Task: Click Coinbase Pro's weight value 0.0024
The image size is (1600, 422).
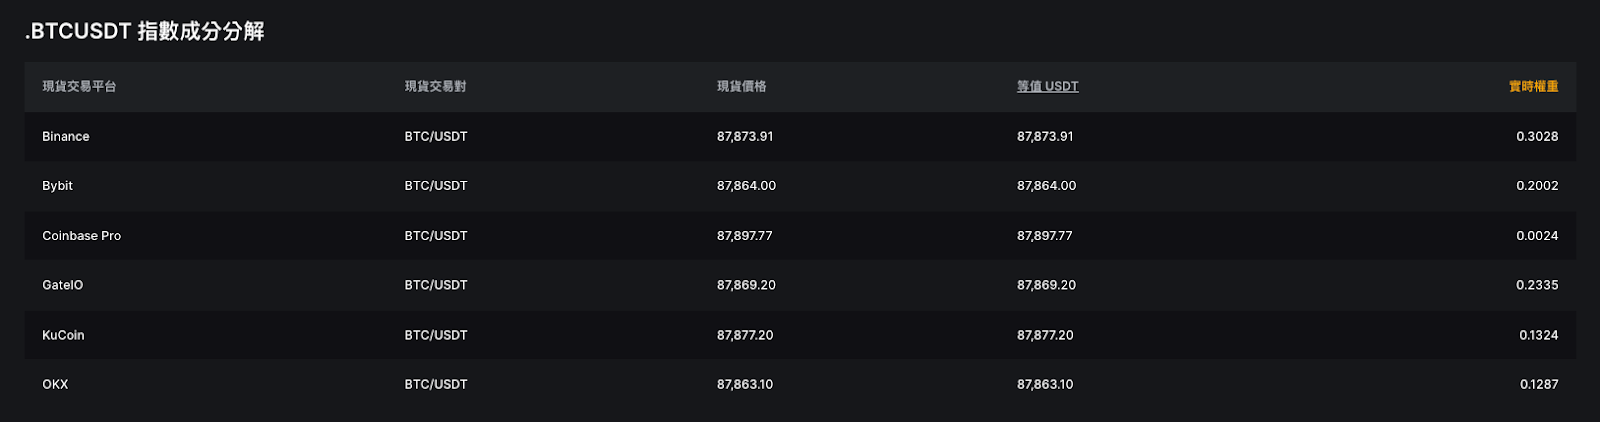Action: click(1537, 236)
